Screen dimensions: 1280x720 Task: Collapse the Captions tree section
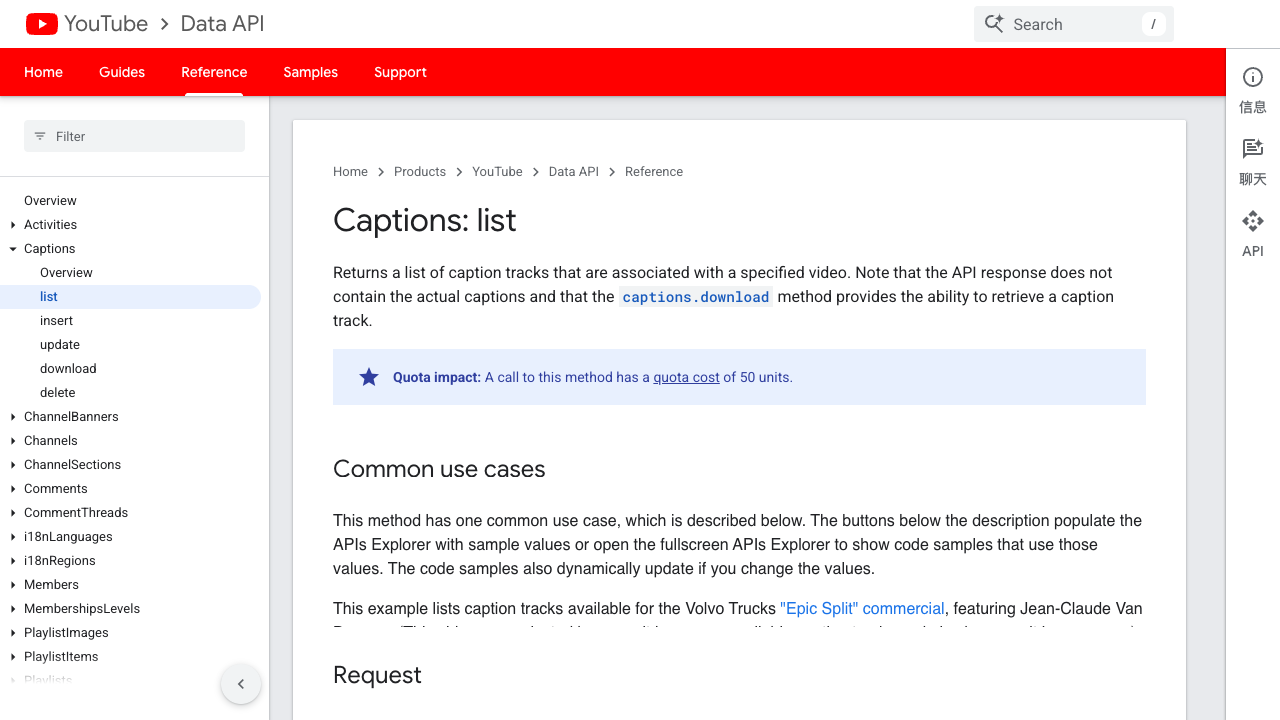13,249
